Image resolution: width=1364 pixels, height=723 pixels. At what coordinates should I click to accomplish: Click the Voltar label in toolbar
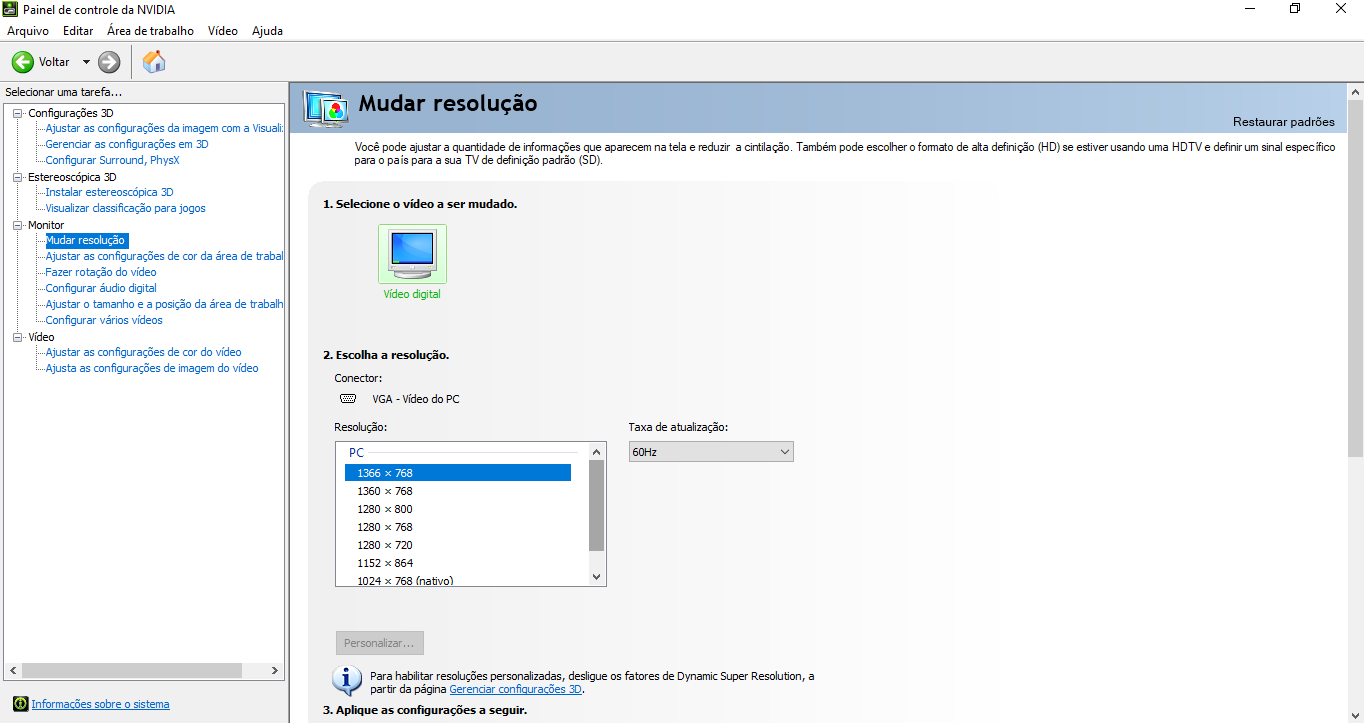54,62
